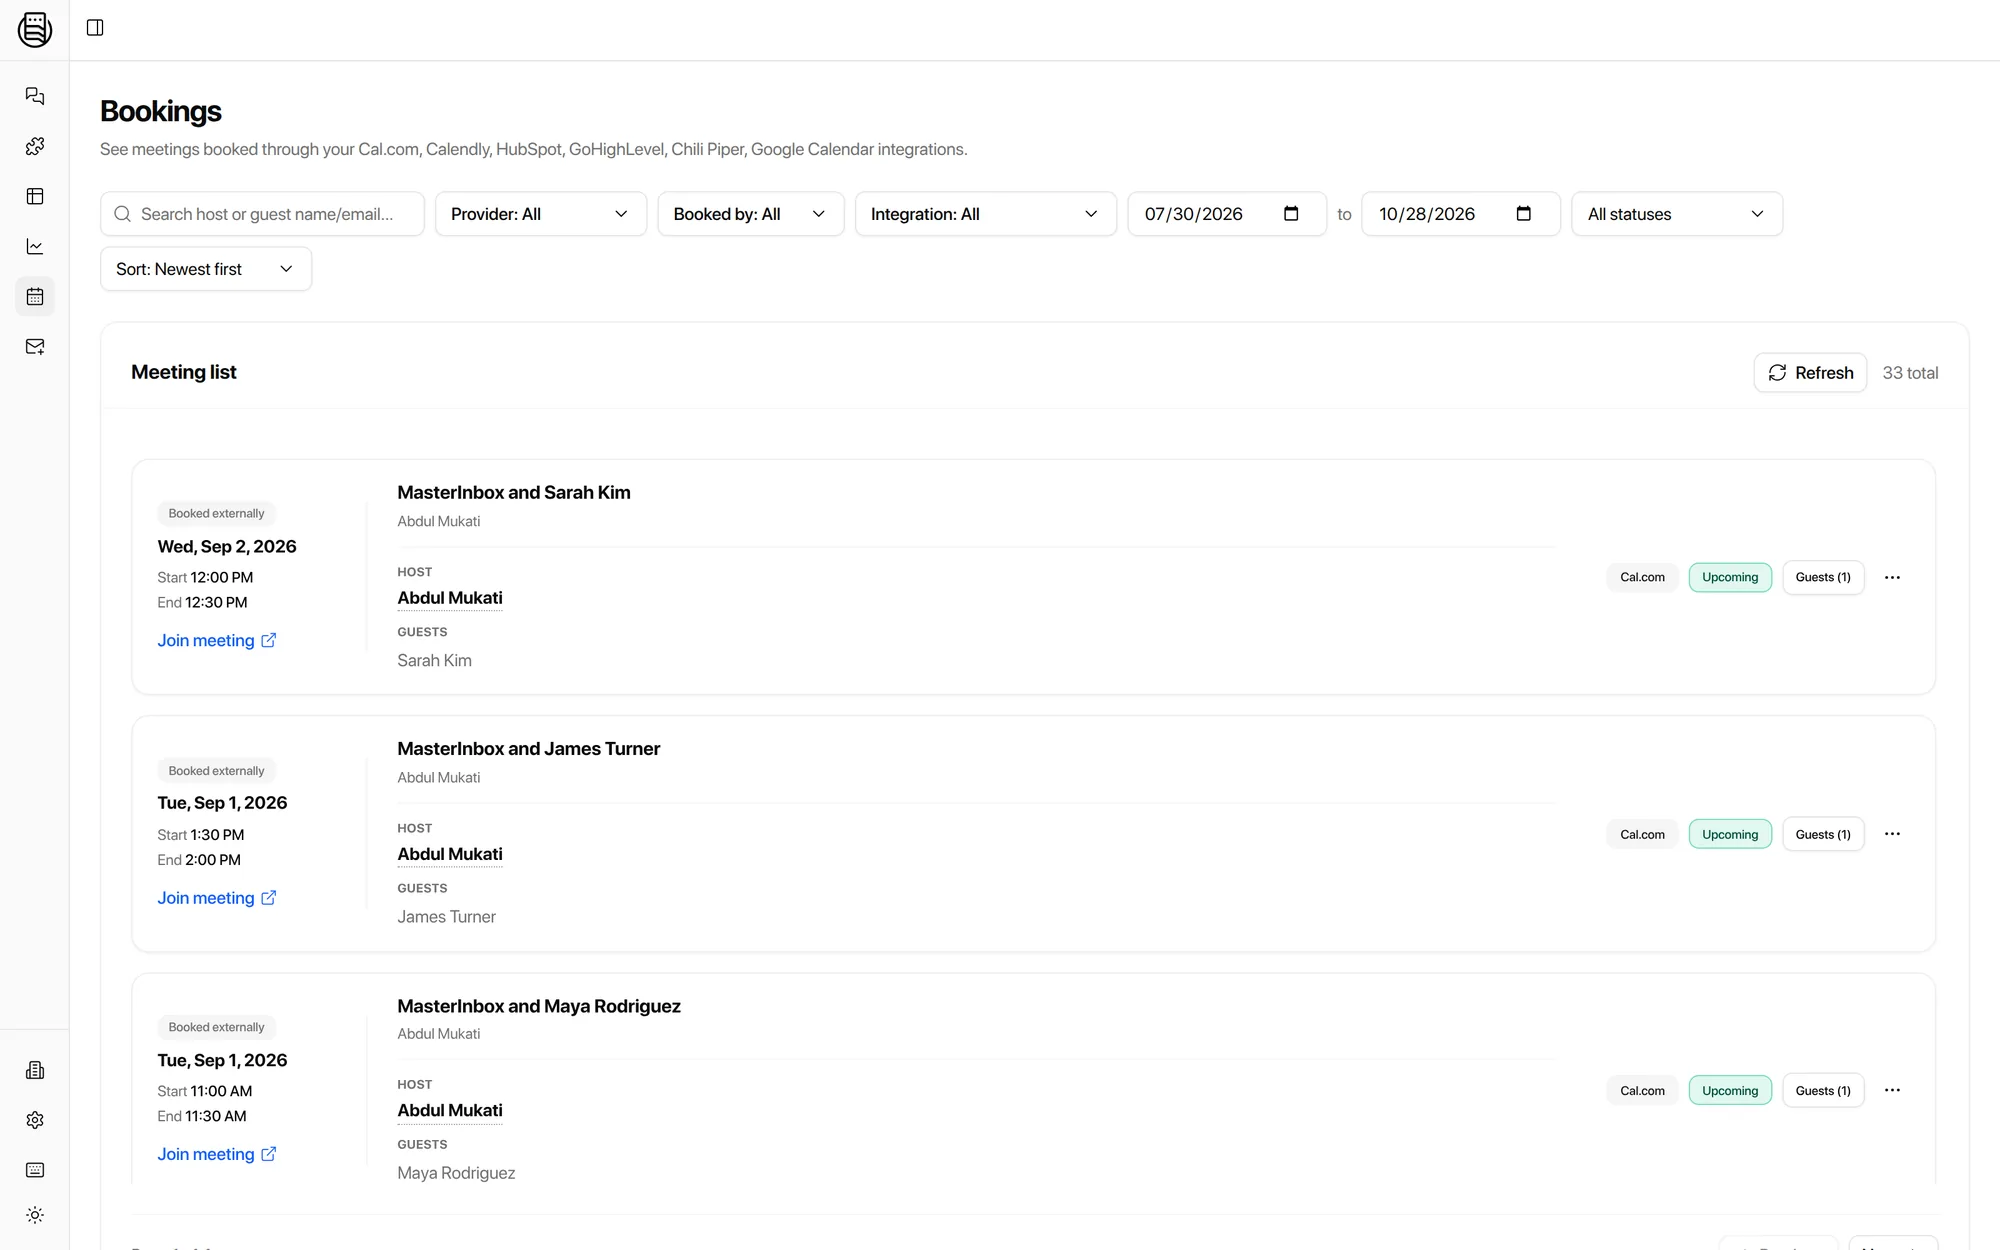Click guest name "Sarah Kim"
This screenshot has height=1250, width=2000.
click(434, 660)
